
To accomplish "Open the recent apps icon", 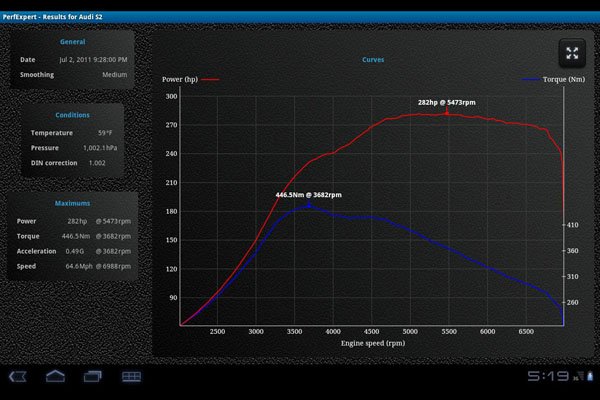I will 93,377.
